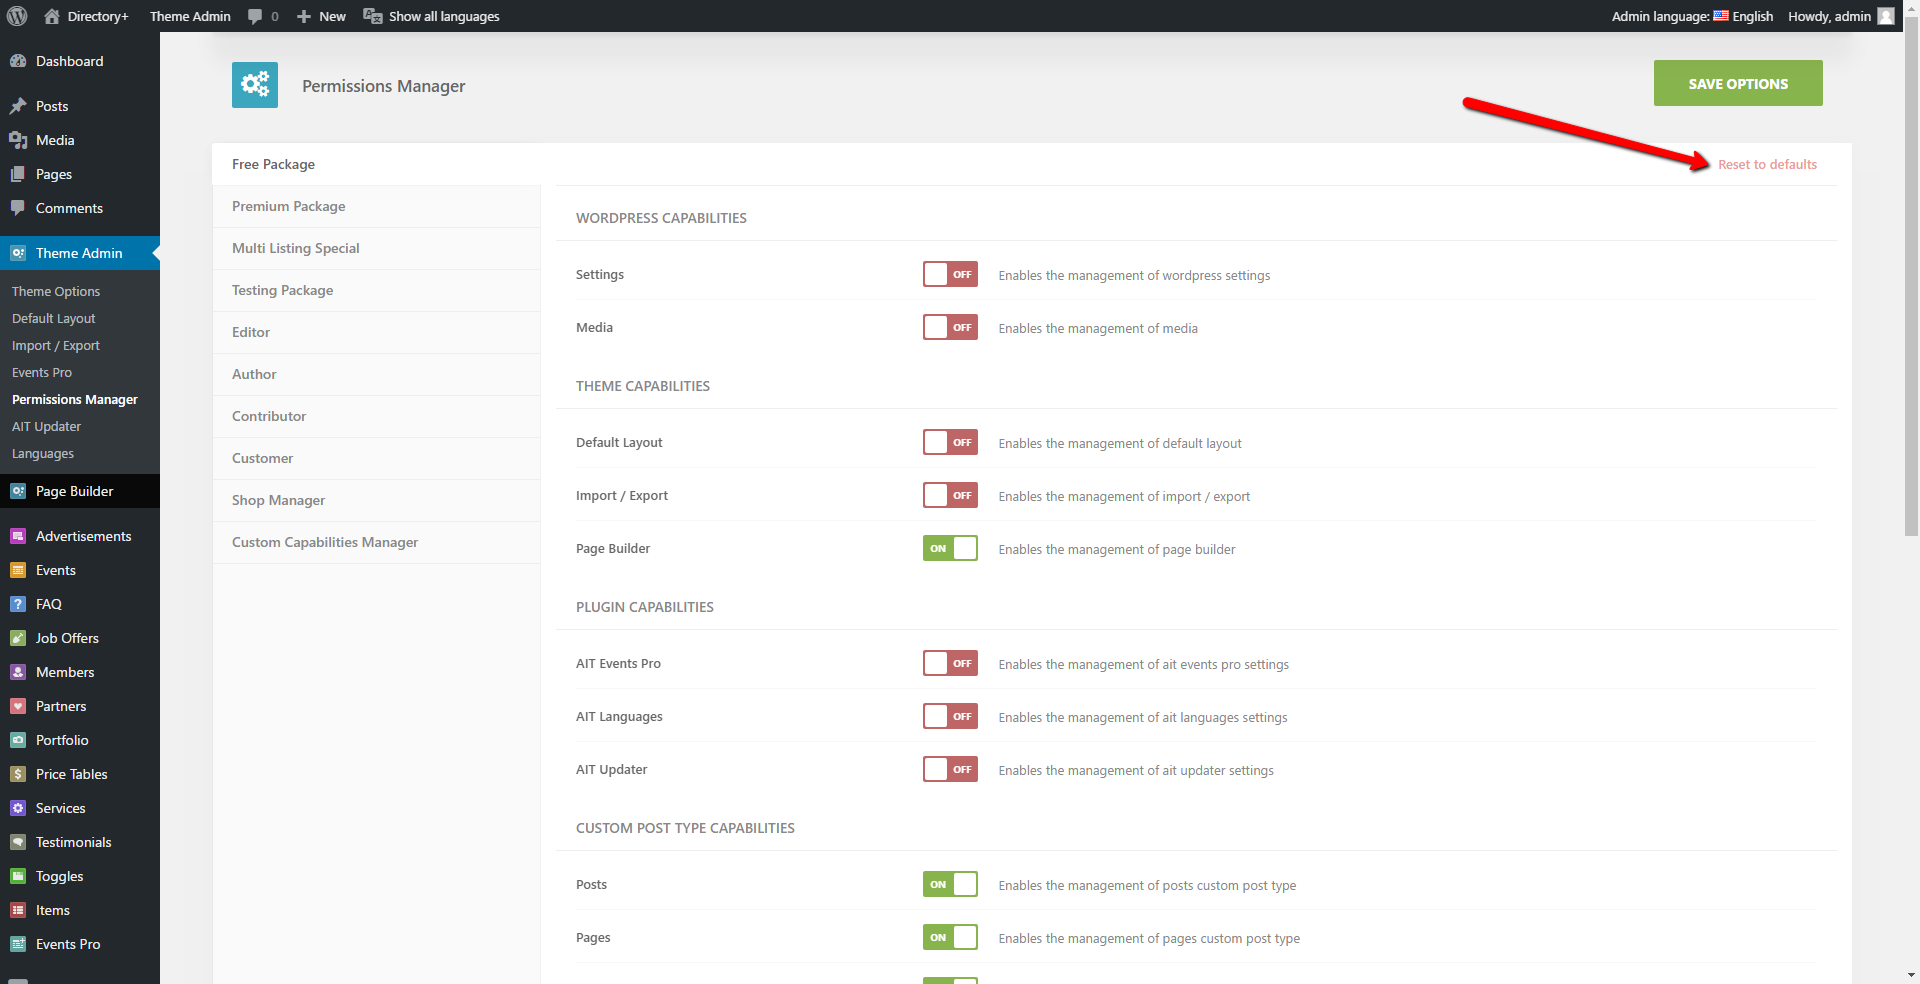
Task: Click the Show all languages icon
Action: pos(373,16)
